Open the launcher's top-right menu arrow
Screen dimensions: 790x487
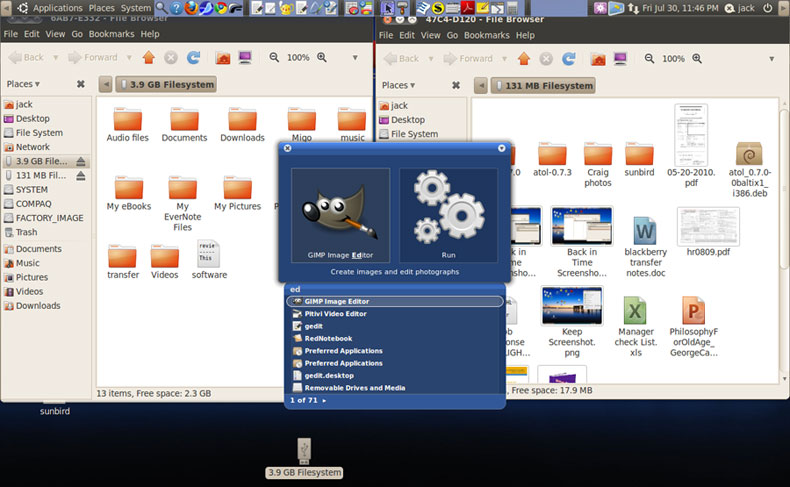point(501,148)
